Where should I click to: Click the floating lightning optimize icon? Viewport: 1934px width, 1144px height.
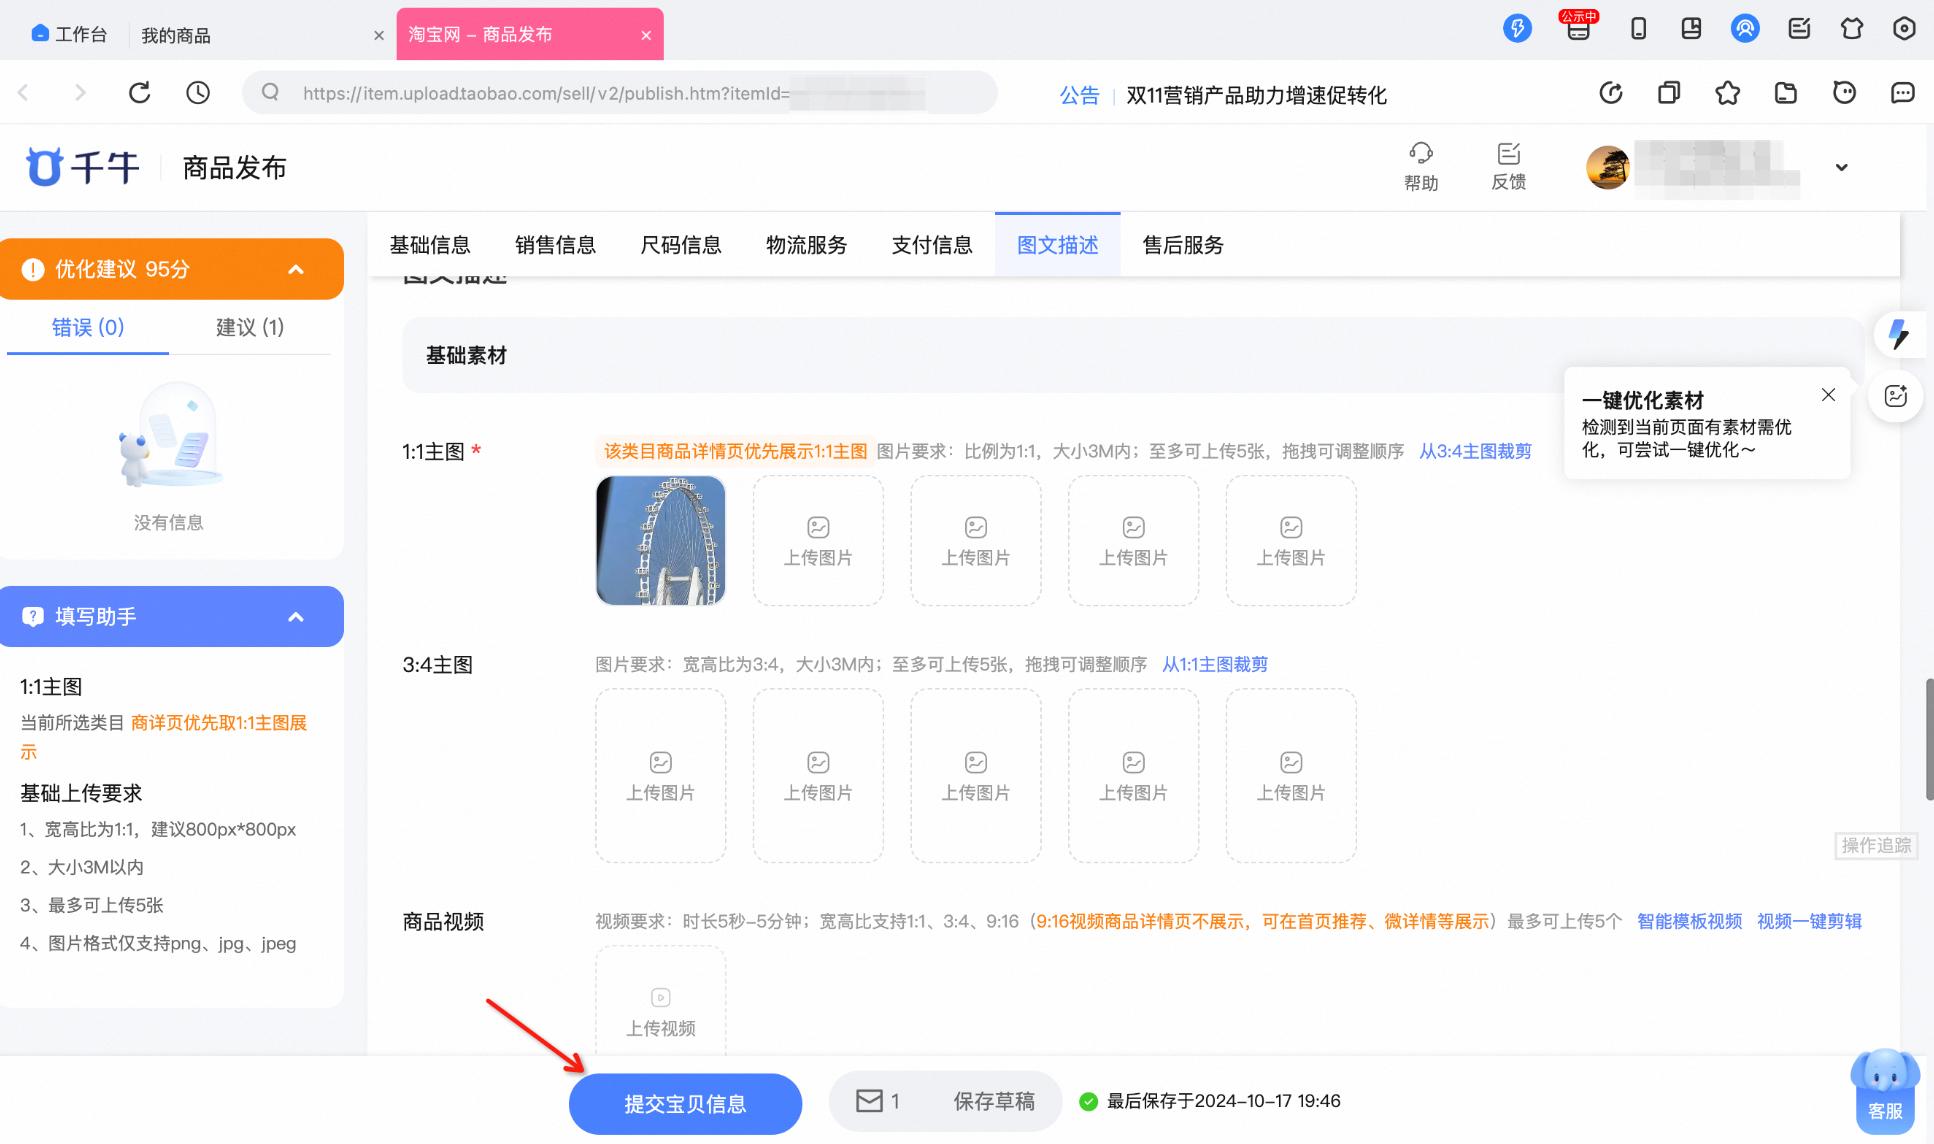(1897, 334)
